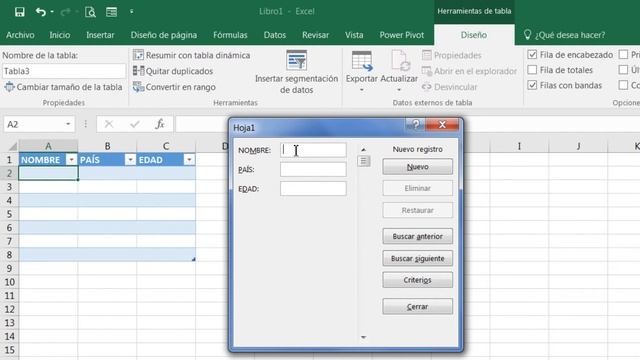
Task: Open the Diseño de página tab
Action: (x=164, y=35)
